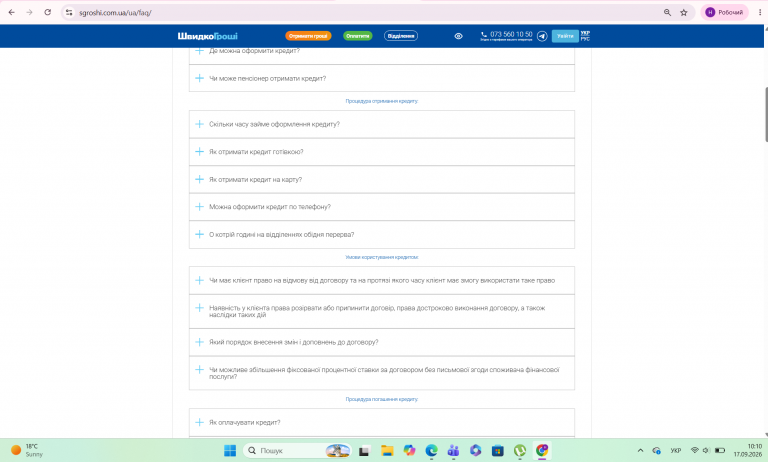
Task: Open Microsoft Edge from taskbar
Action: pos(432,450)
